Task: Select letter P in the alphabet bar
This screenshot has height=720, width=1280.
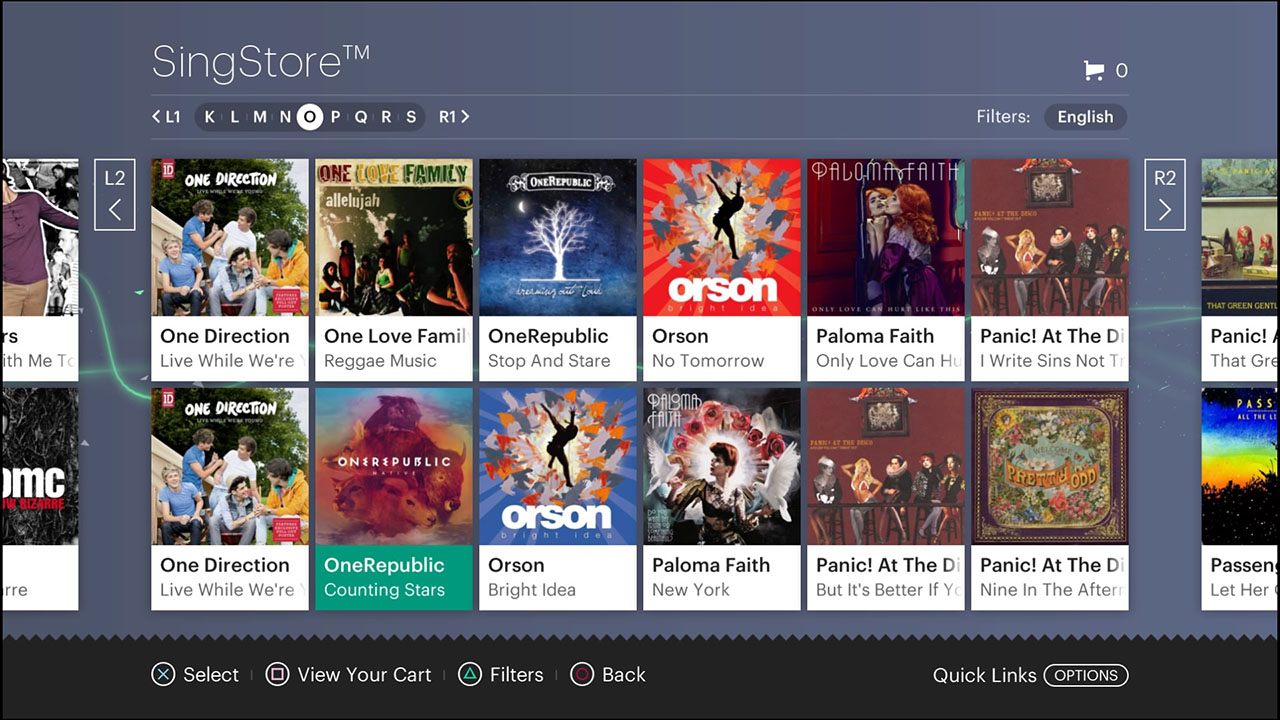Action: 335,117
